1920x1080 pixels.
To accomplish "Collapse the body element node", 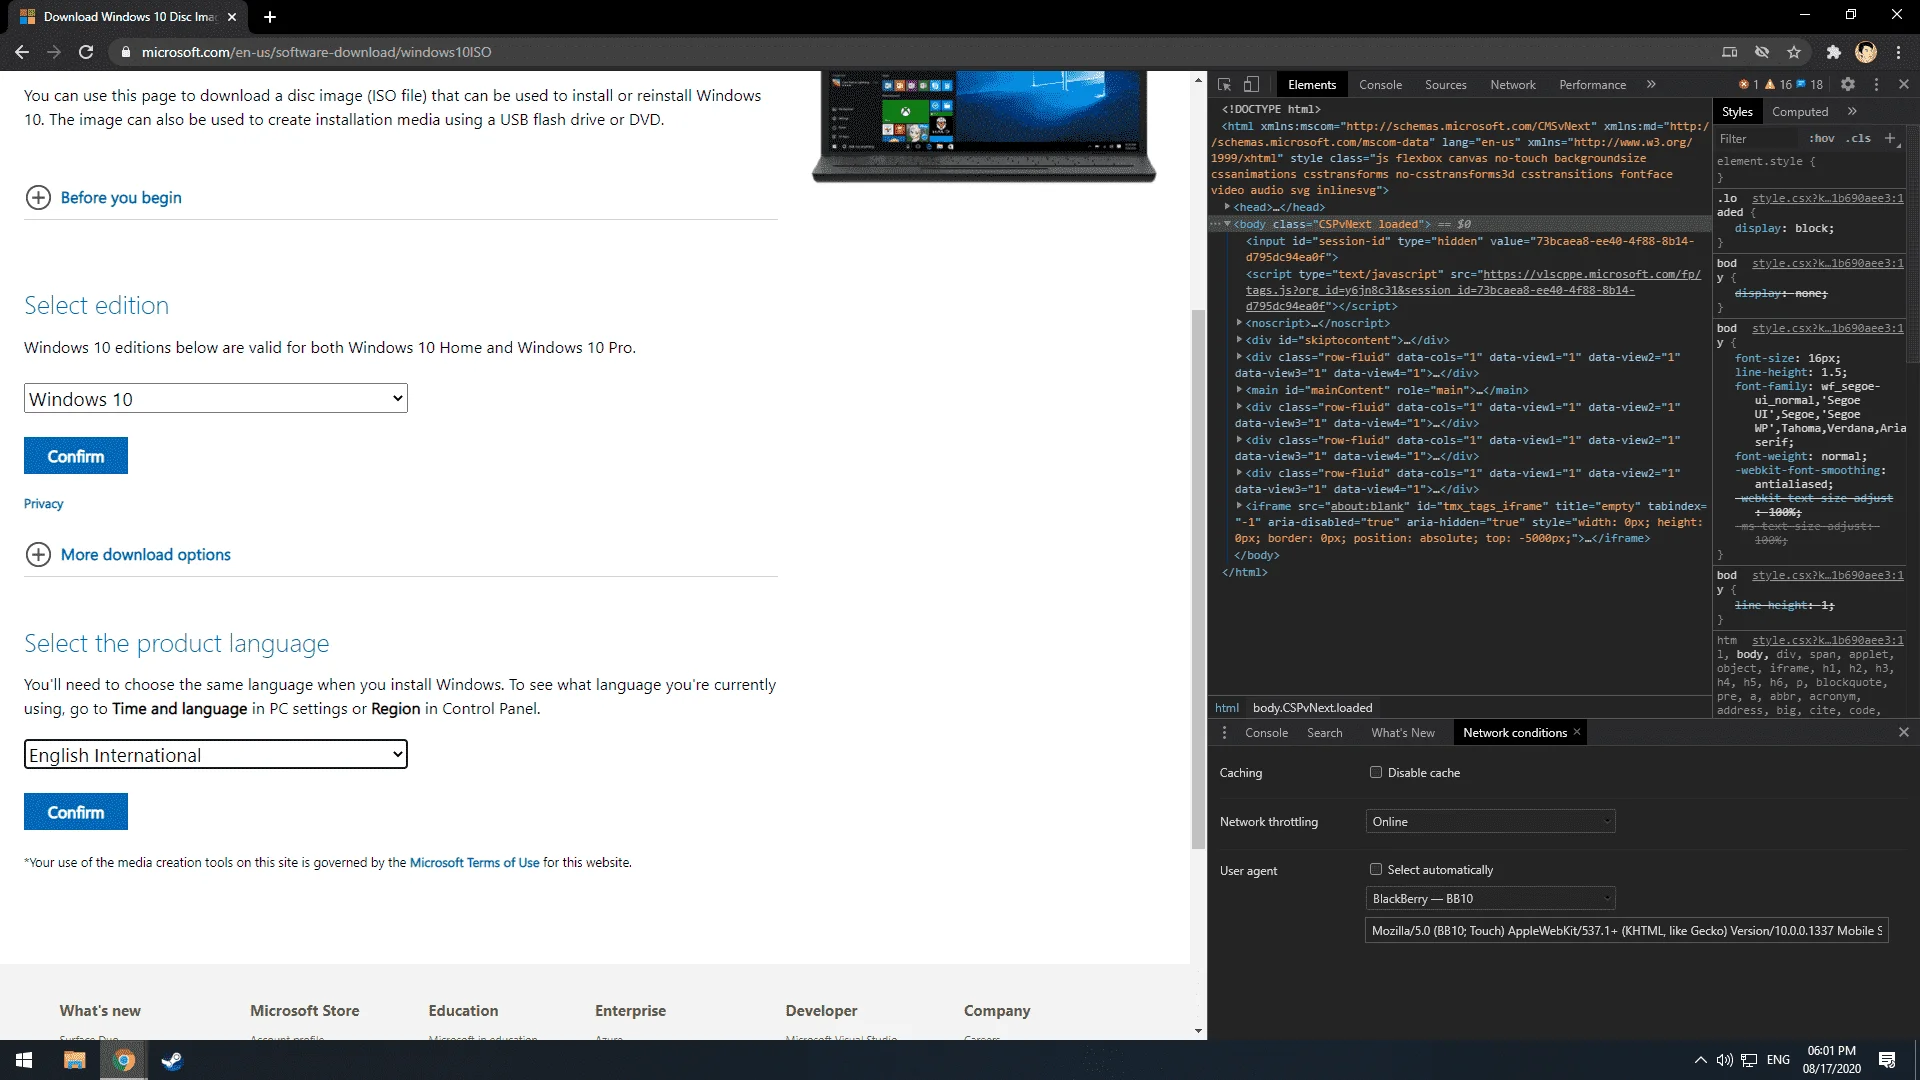I will tap(1227, 224).
